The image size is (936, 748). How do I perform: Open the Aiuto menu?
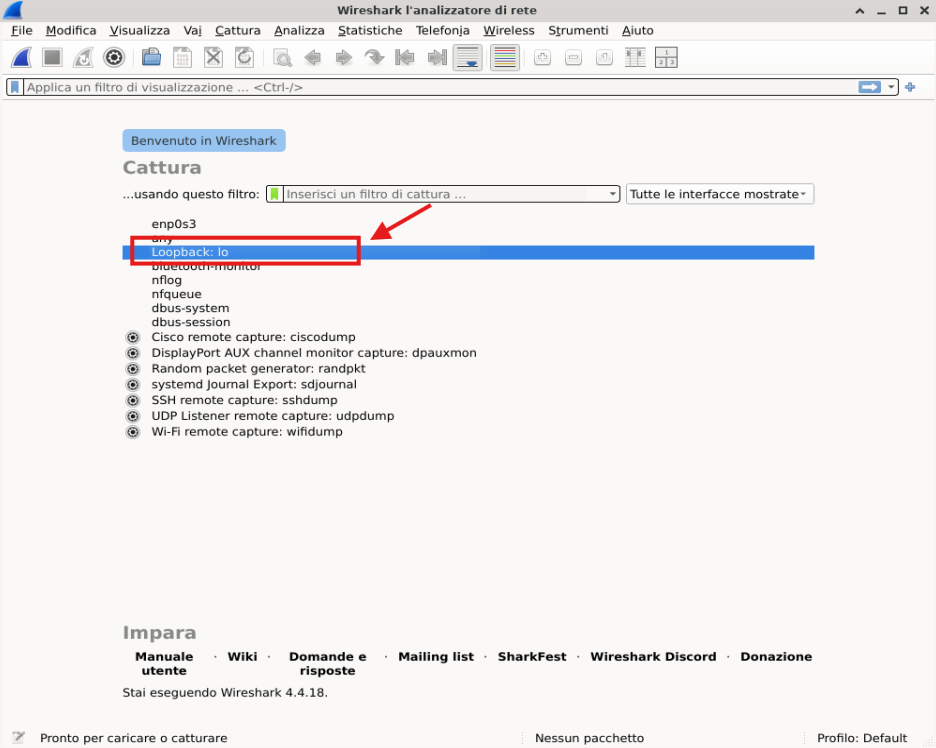[638, 30]
